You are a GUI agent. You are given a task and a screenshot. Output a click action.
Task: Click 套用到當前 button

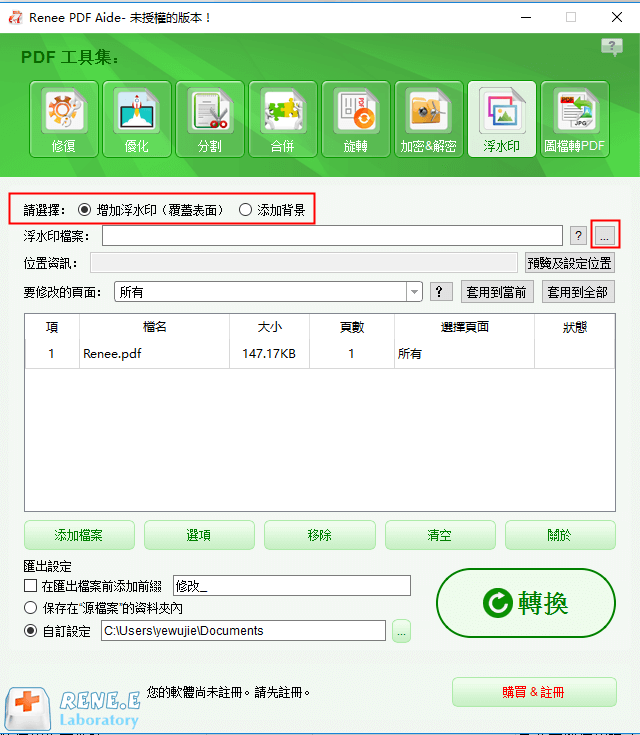[497, 292]
